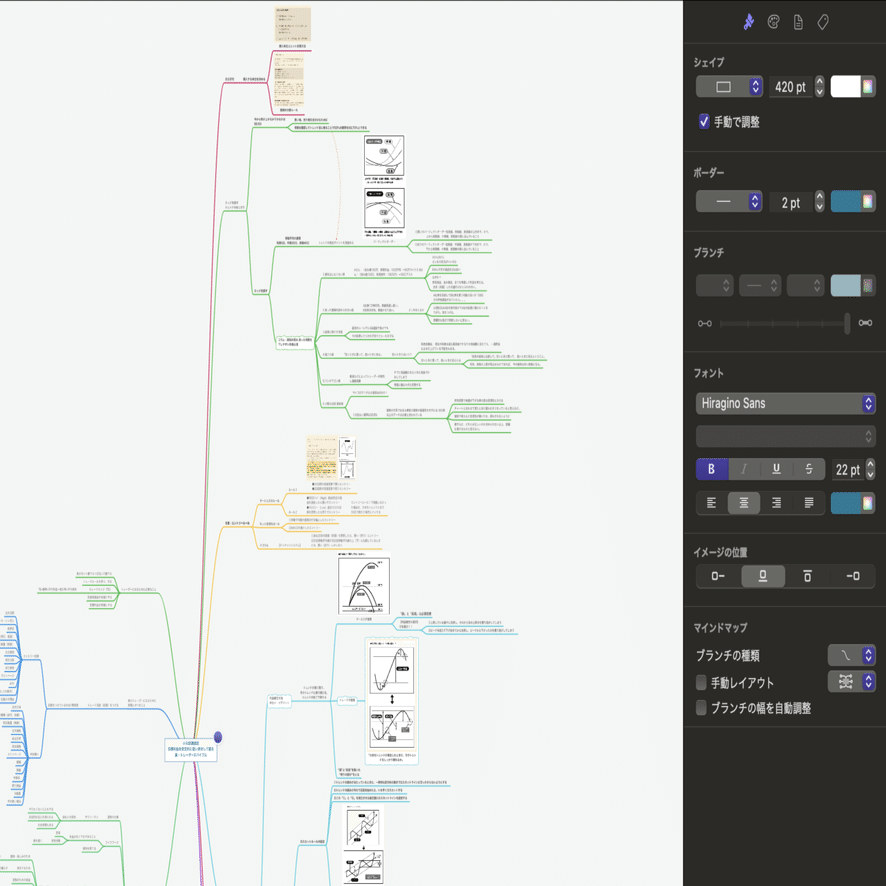The width and height of the screenshot is (886, 886).
Task: Center-align the node text
Action: (744, 503)
